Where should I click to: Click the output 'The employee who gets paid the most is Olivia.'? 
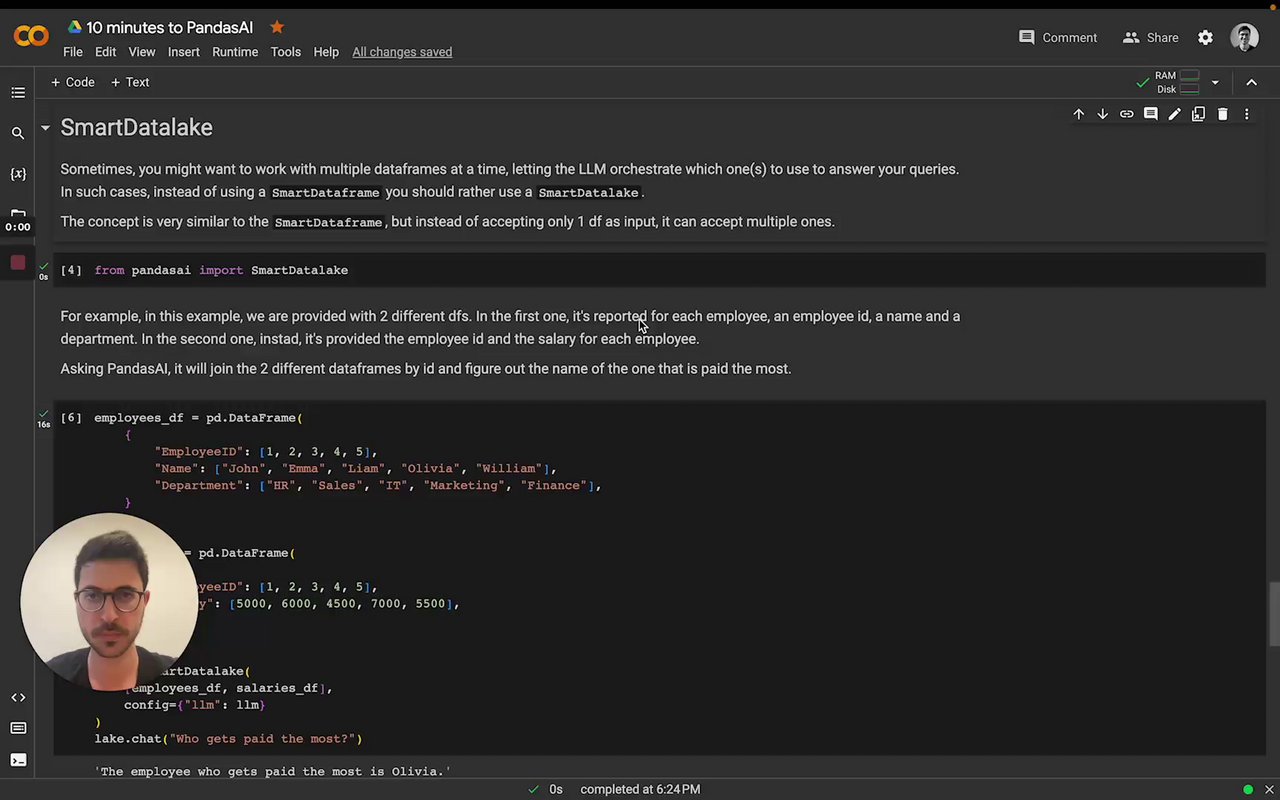coord(273,772)
